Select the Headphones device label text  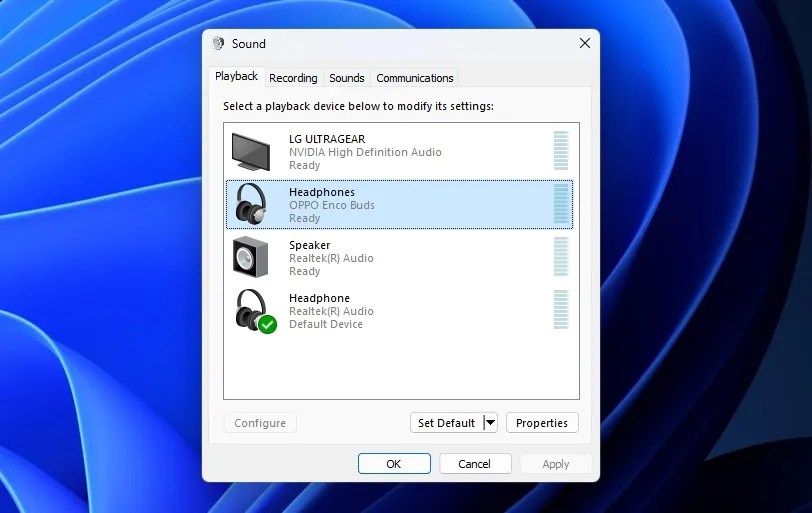[322, 192]
